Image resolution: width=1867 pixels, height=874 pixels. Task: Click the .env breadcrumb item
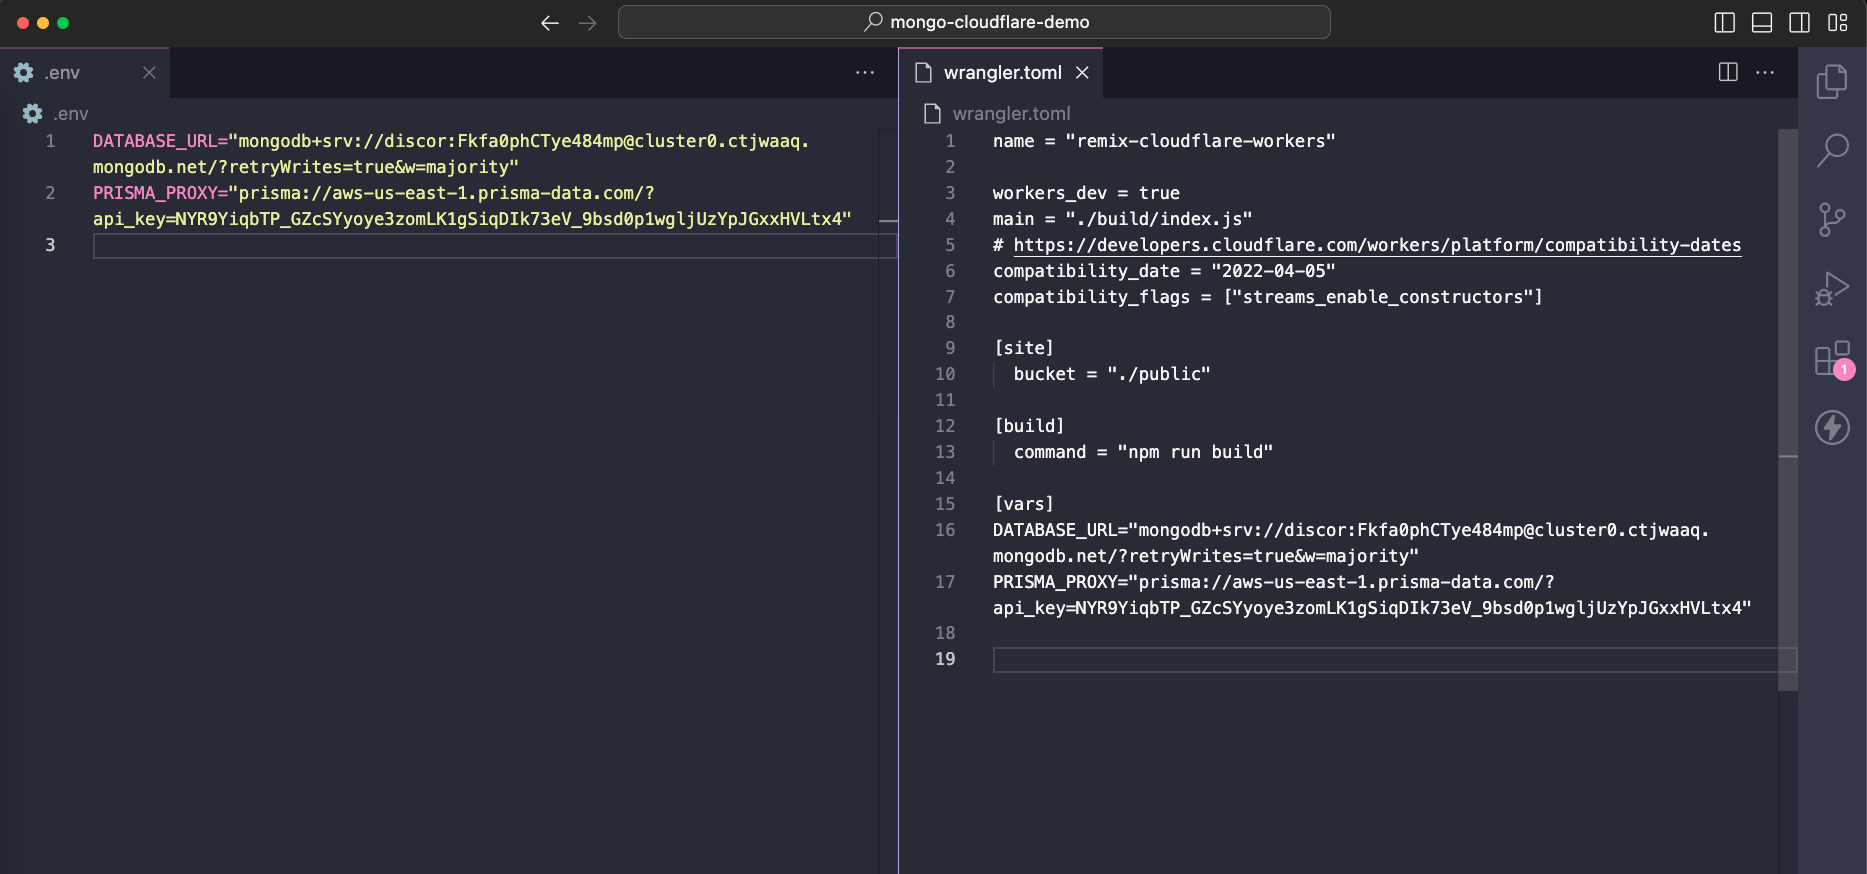[55, 114]
